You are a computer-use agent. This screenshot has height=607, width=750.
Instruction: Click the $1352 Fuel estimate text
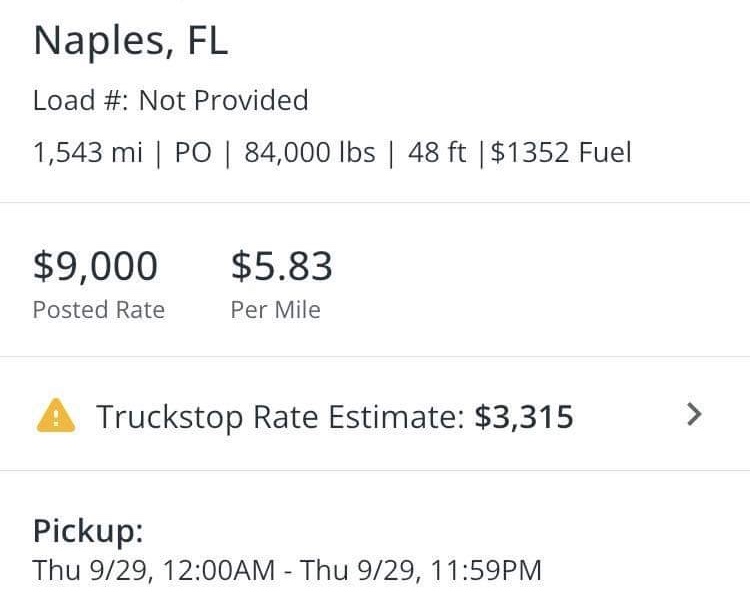point(561,153)
